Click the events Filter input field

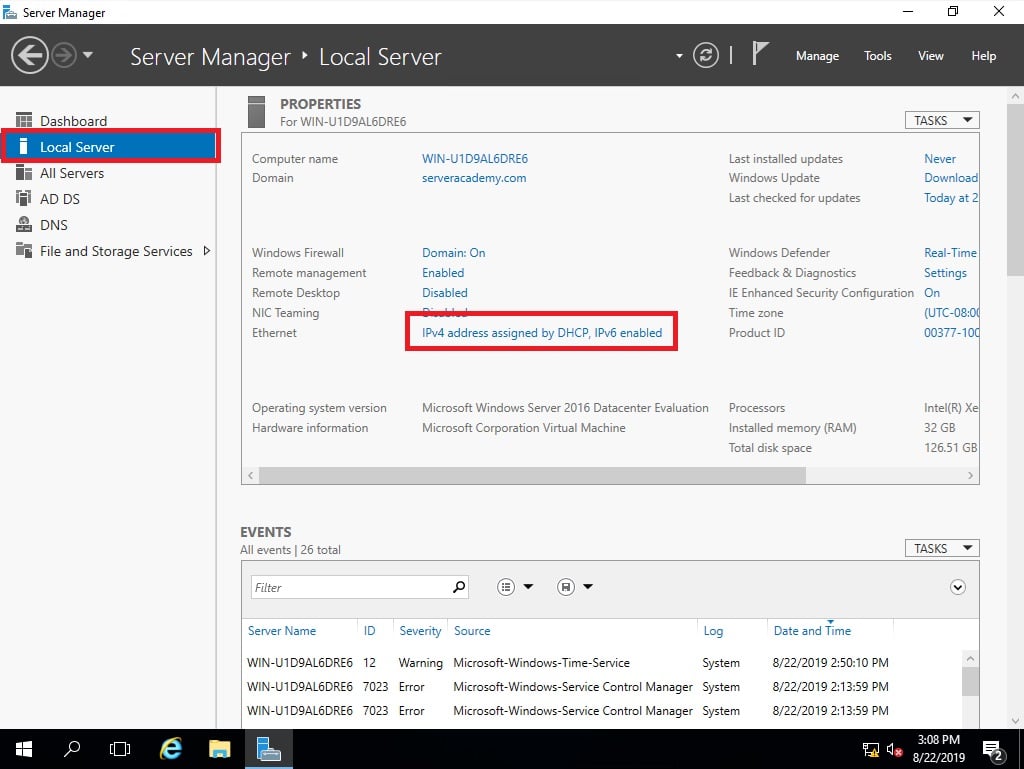coord(350,587)
